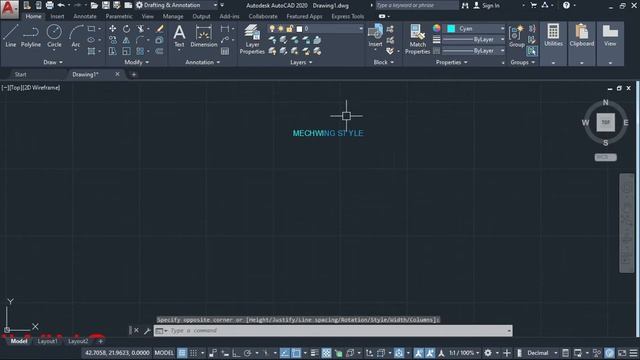Expand the Modify panel
Screen dimensions: 640x360
tap(137, 62)
